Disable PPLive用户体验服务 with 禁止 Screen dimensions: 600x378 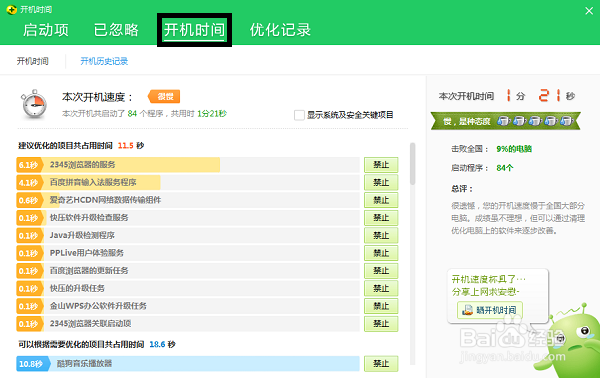pyautogui.click(x=381, y=253)
